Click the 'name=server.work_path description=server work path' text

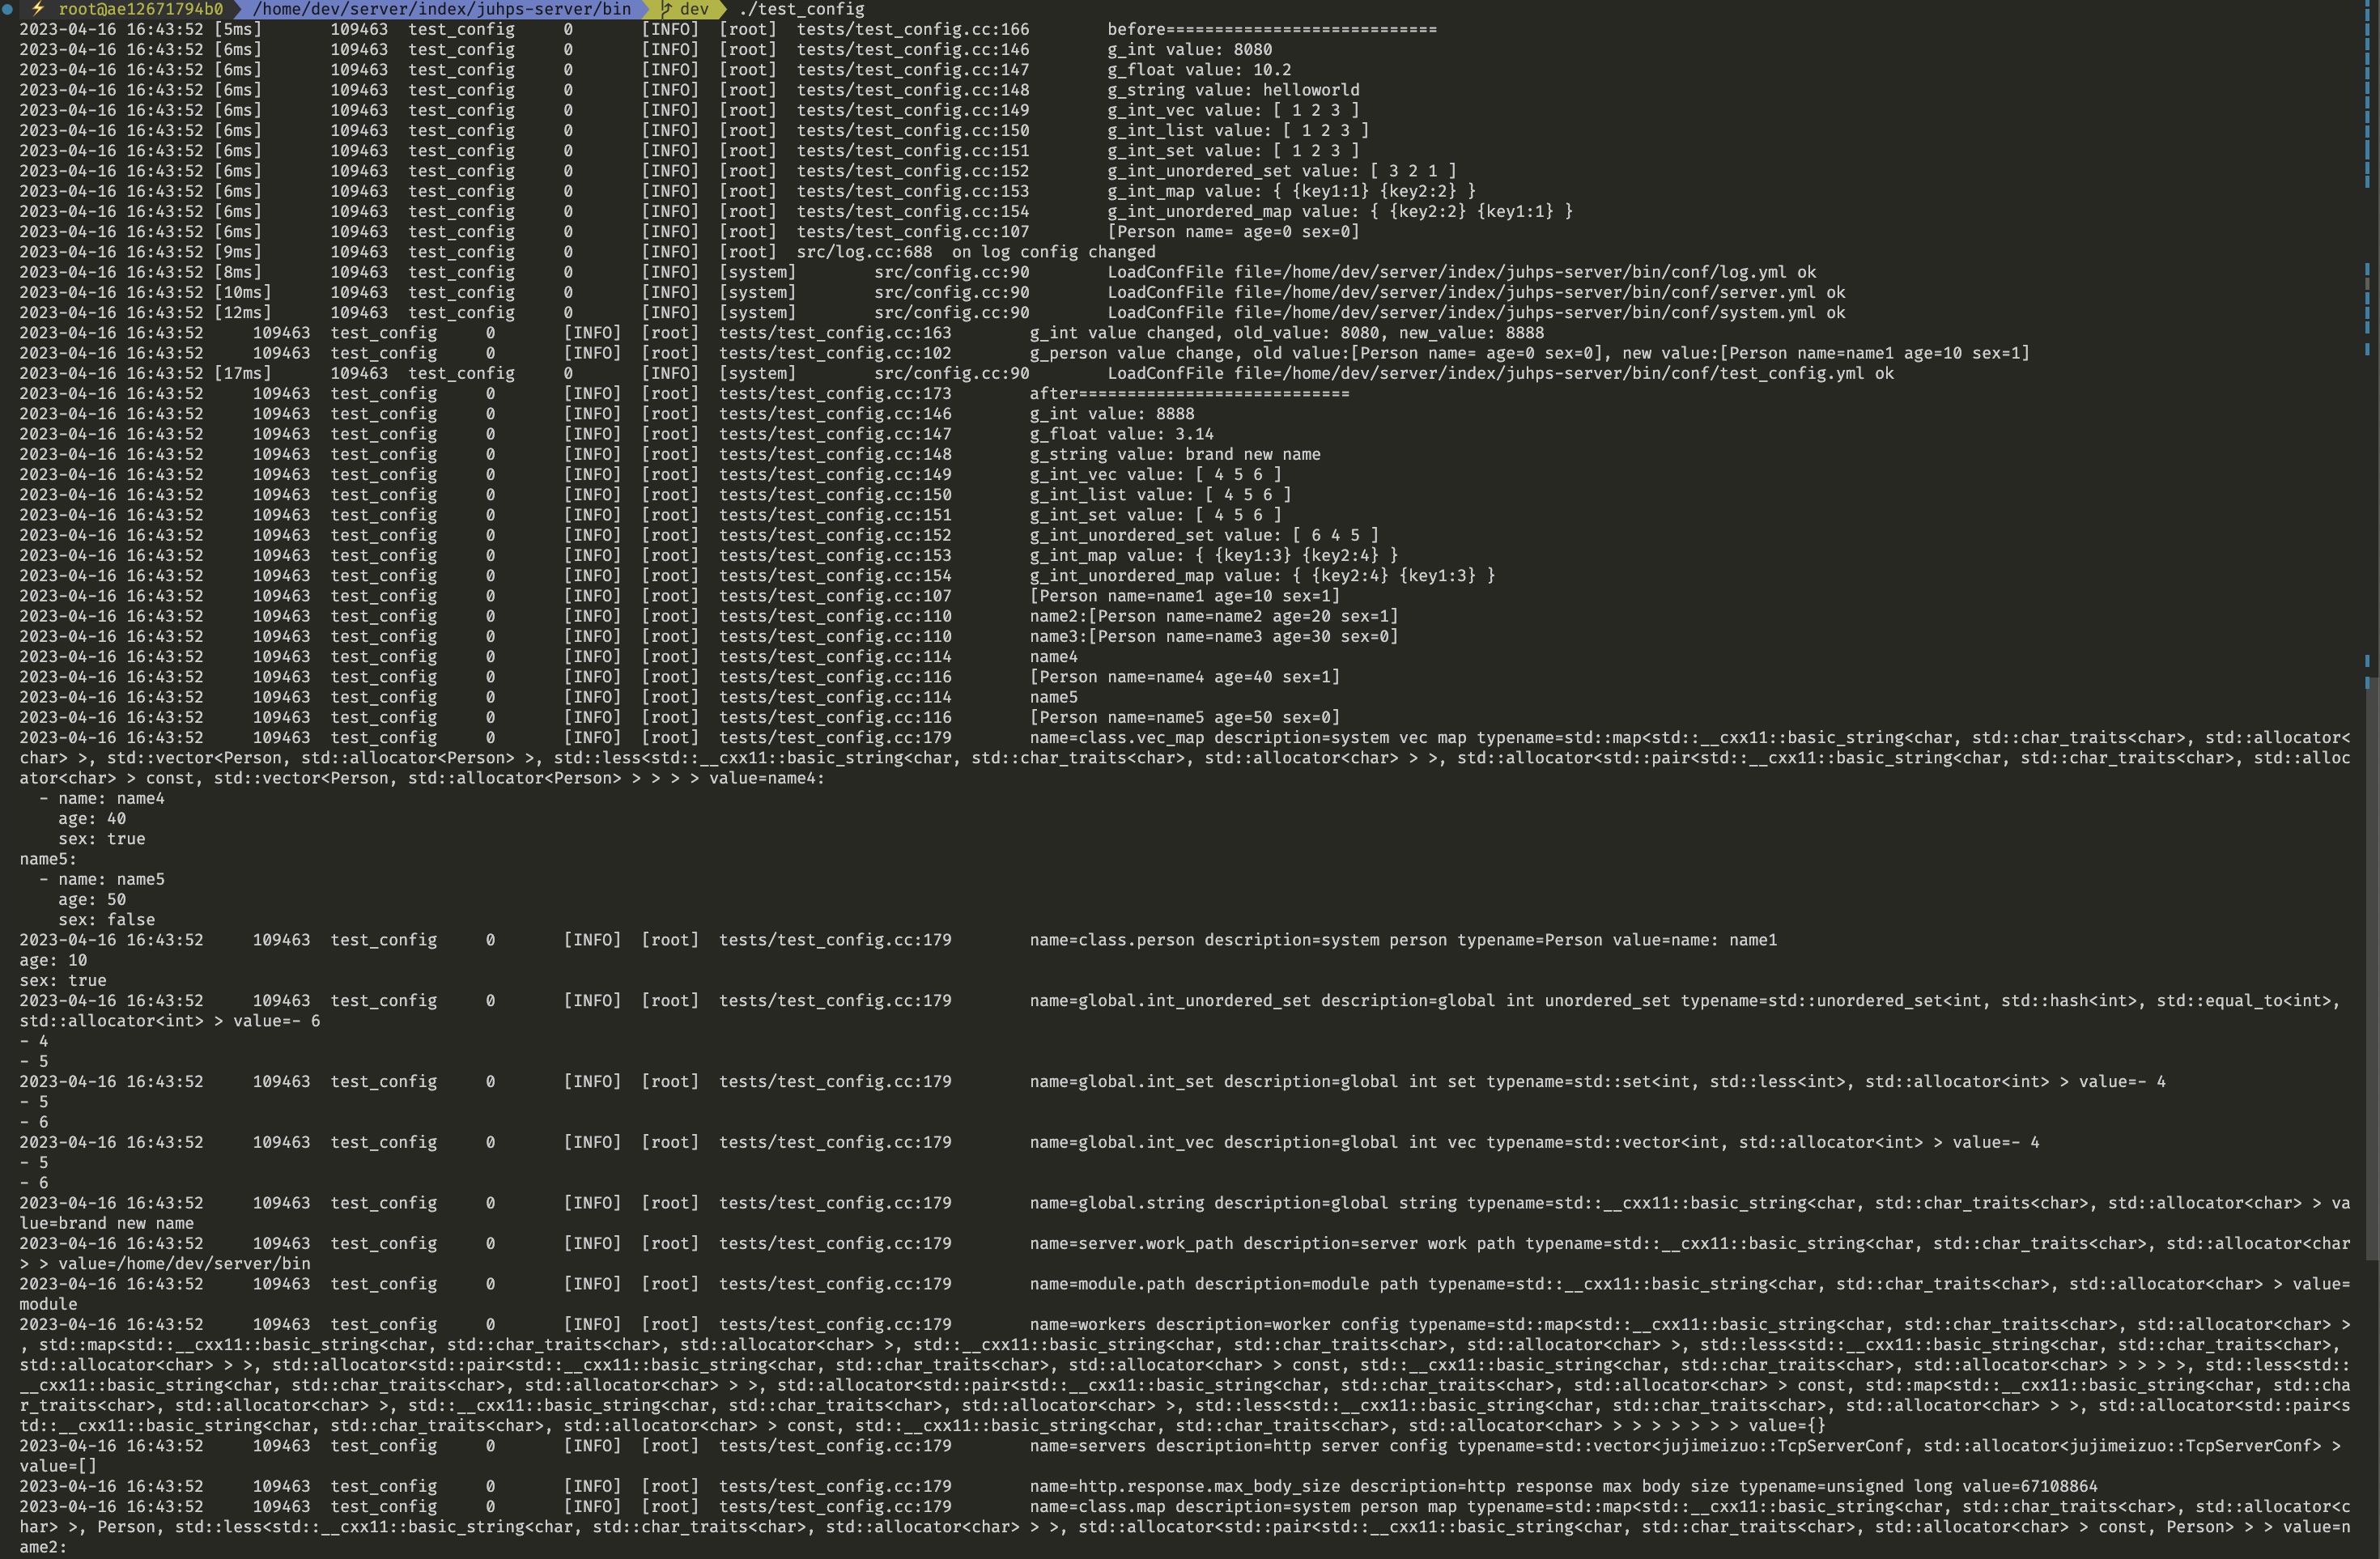tap(1272, 1243)
